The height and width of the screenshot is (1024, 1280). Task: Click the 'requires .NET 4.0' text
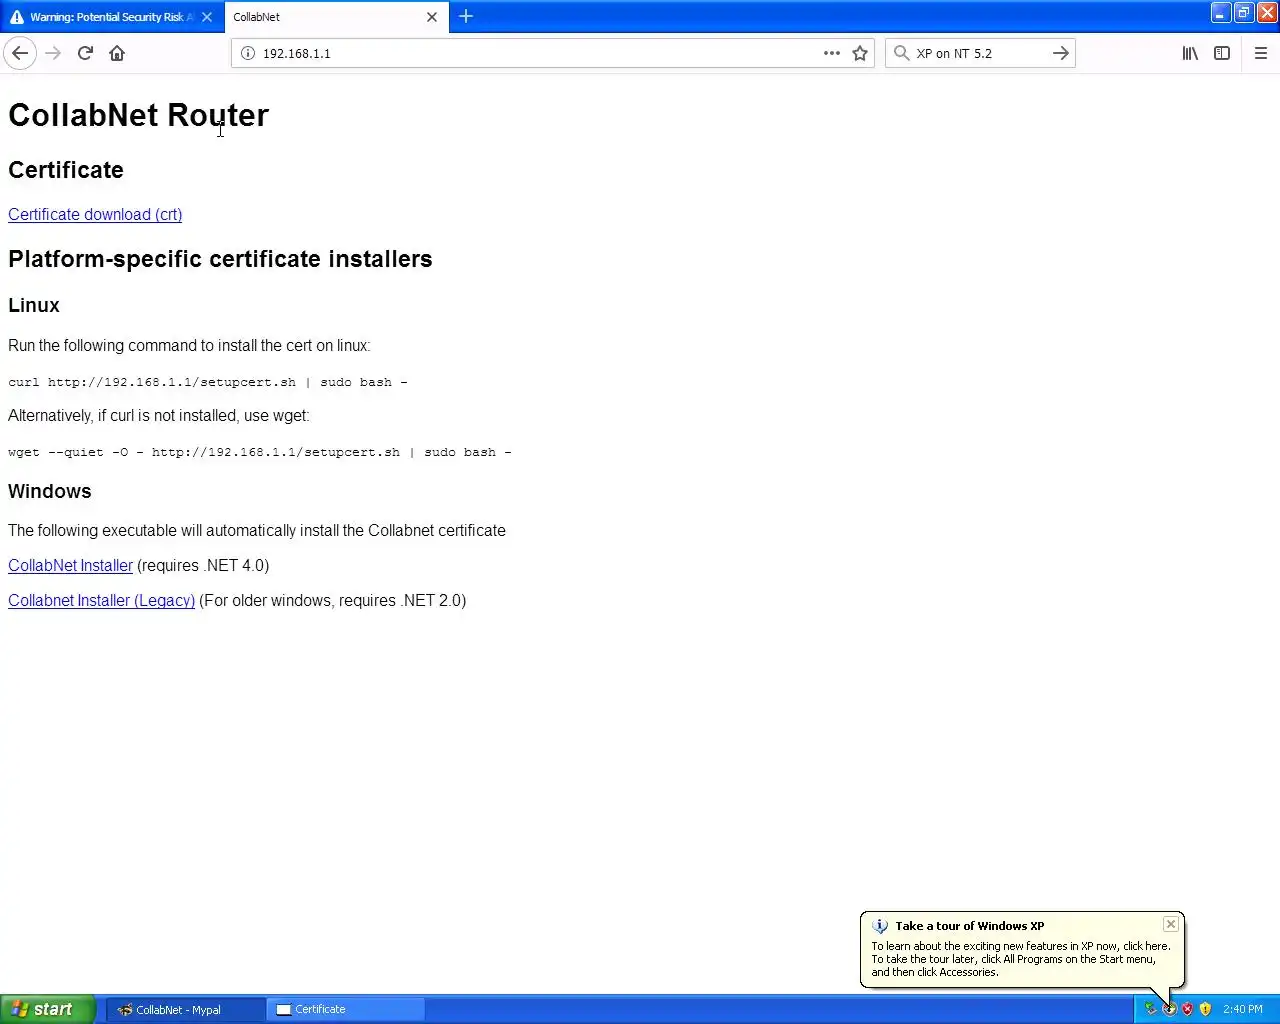coord(203,565)
